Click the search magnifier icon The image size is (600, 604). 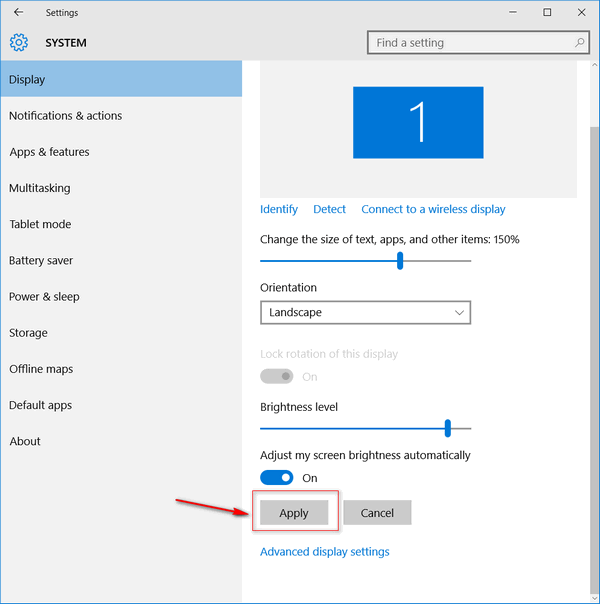pos(579,42)
